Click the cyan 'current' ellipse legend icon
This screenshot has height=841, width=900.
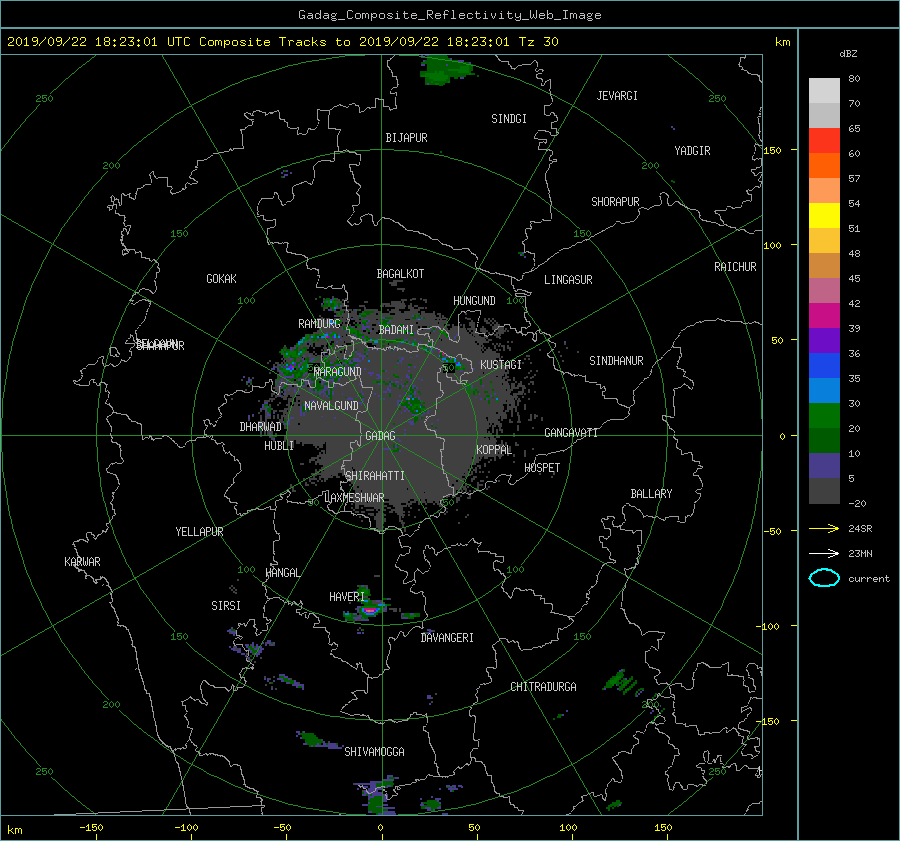(824, 578)
